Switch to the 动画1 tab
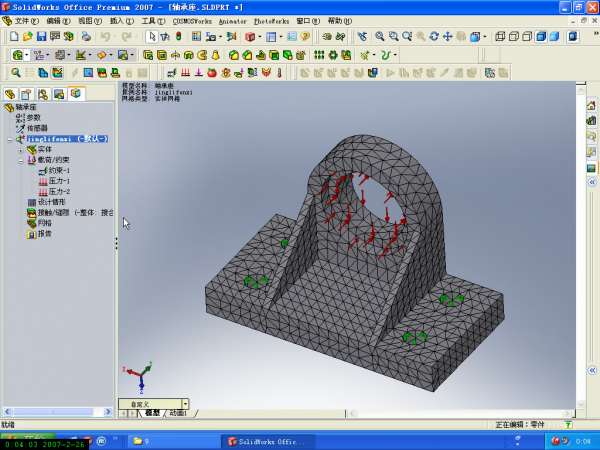The width and height of the screenshot is (600, 450). click(179, 413)
